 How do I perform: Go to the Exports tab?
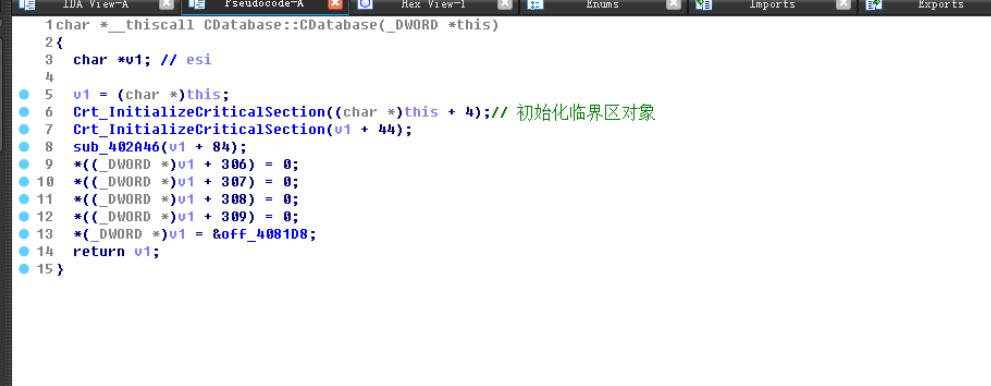click(941, 4)
